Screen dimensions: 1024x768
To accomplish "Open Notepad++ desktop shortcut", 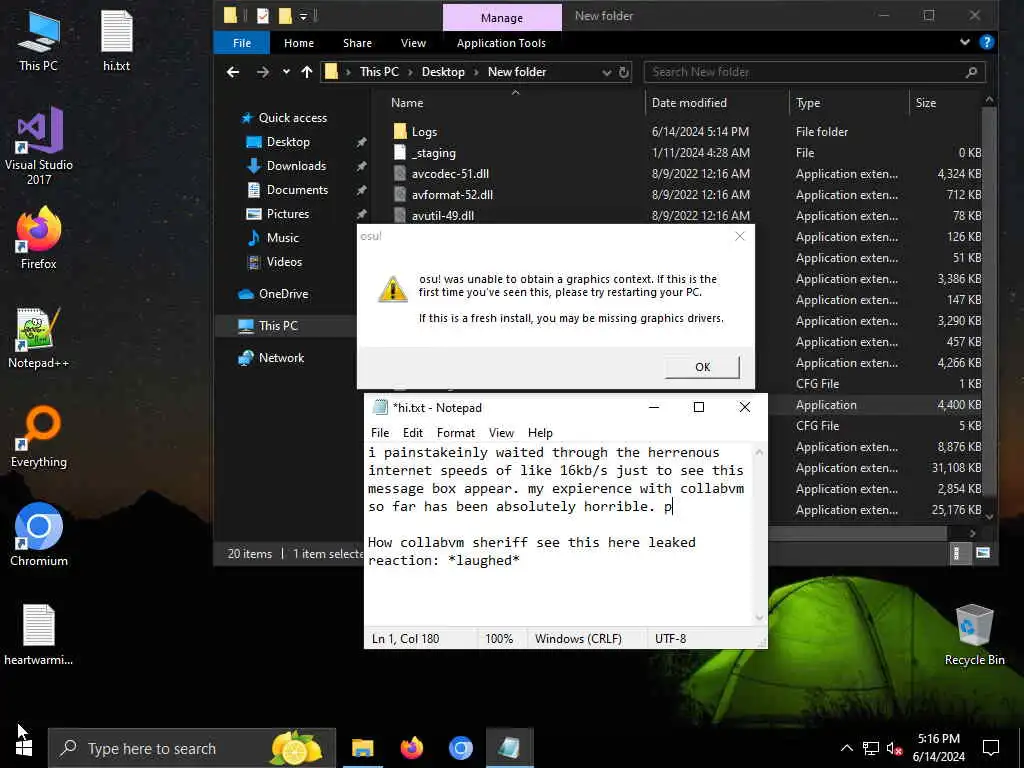I will [x=39, y=338].
